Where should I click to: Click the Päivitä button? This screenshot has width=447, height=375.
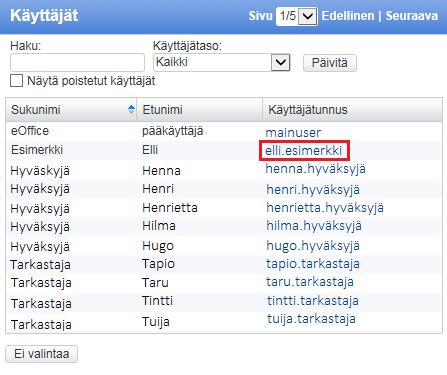click(x=329, y=63)
